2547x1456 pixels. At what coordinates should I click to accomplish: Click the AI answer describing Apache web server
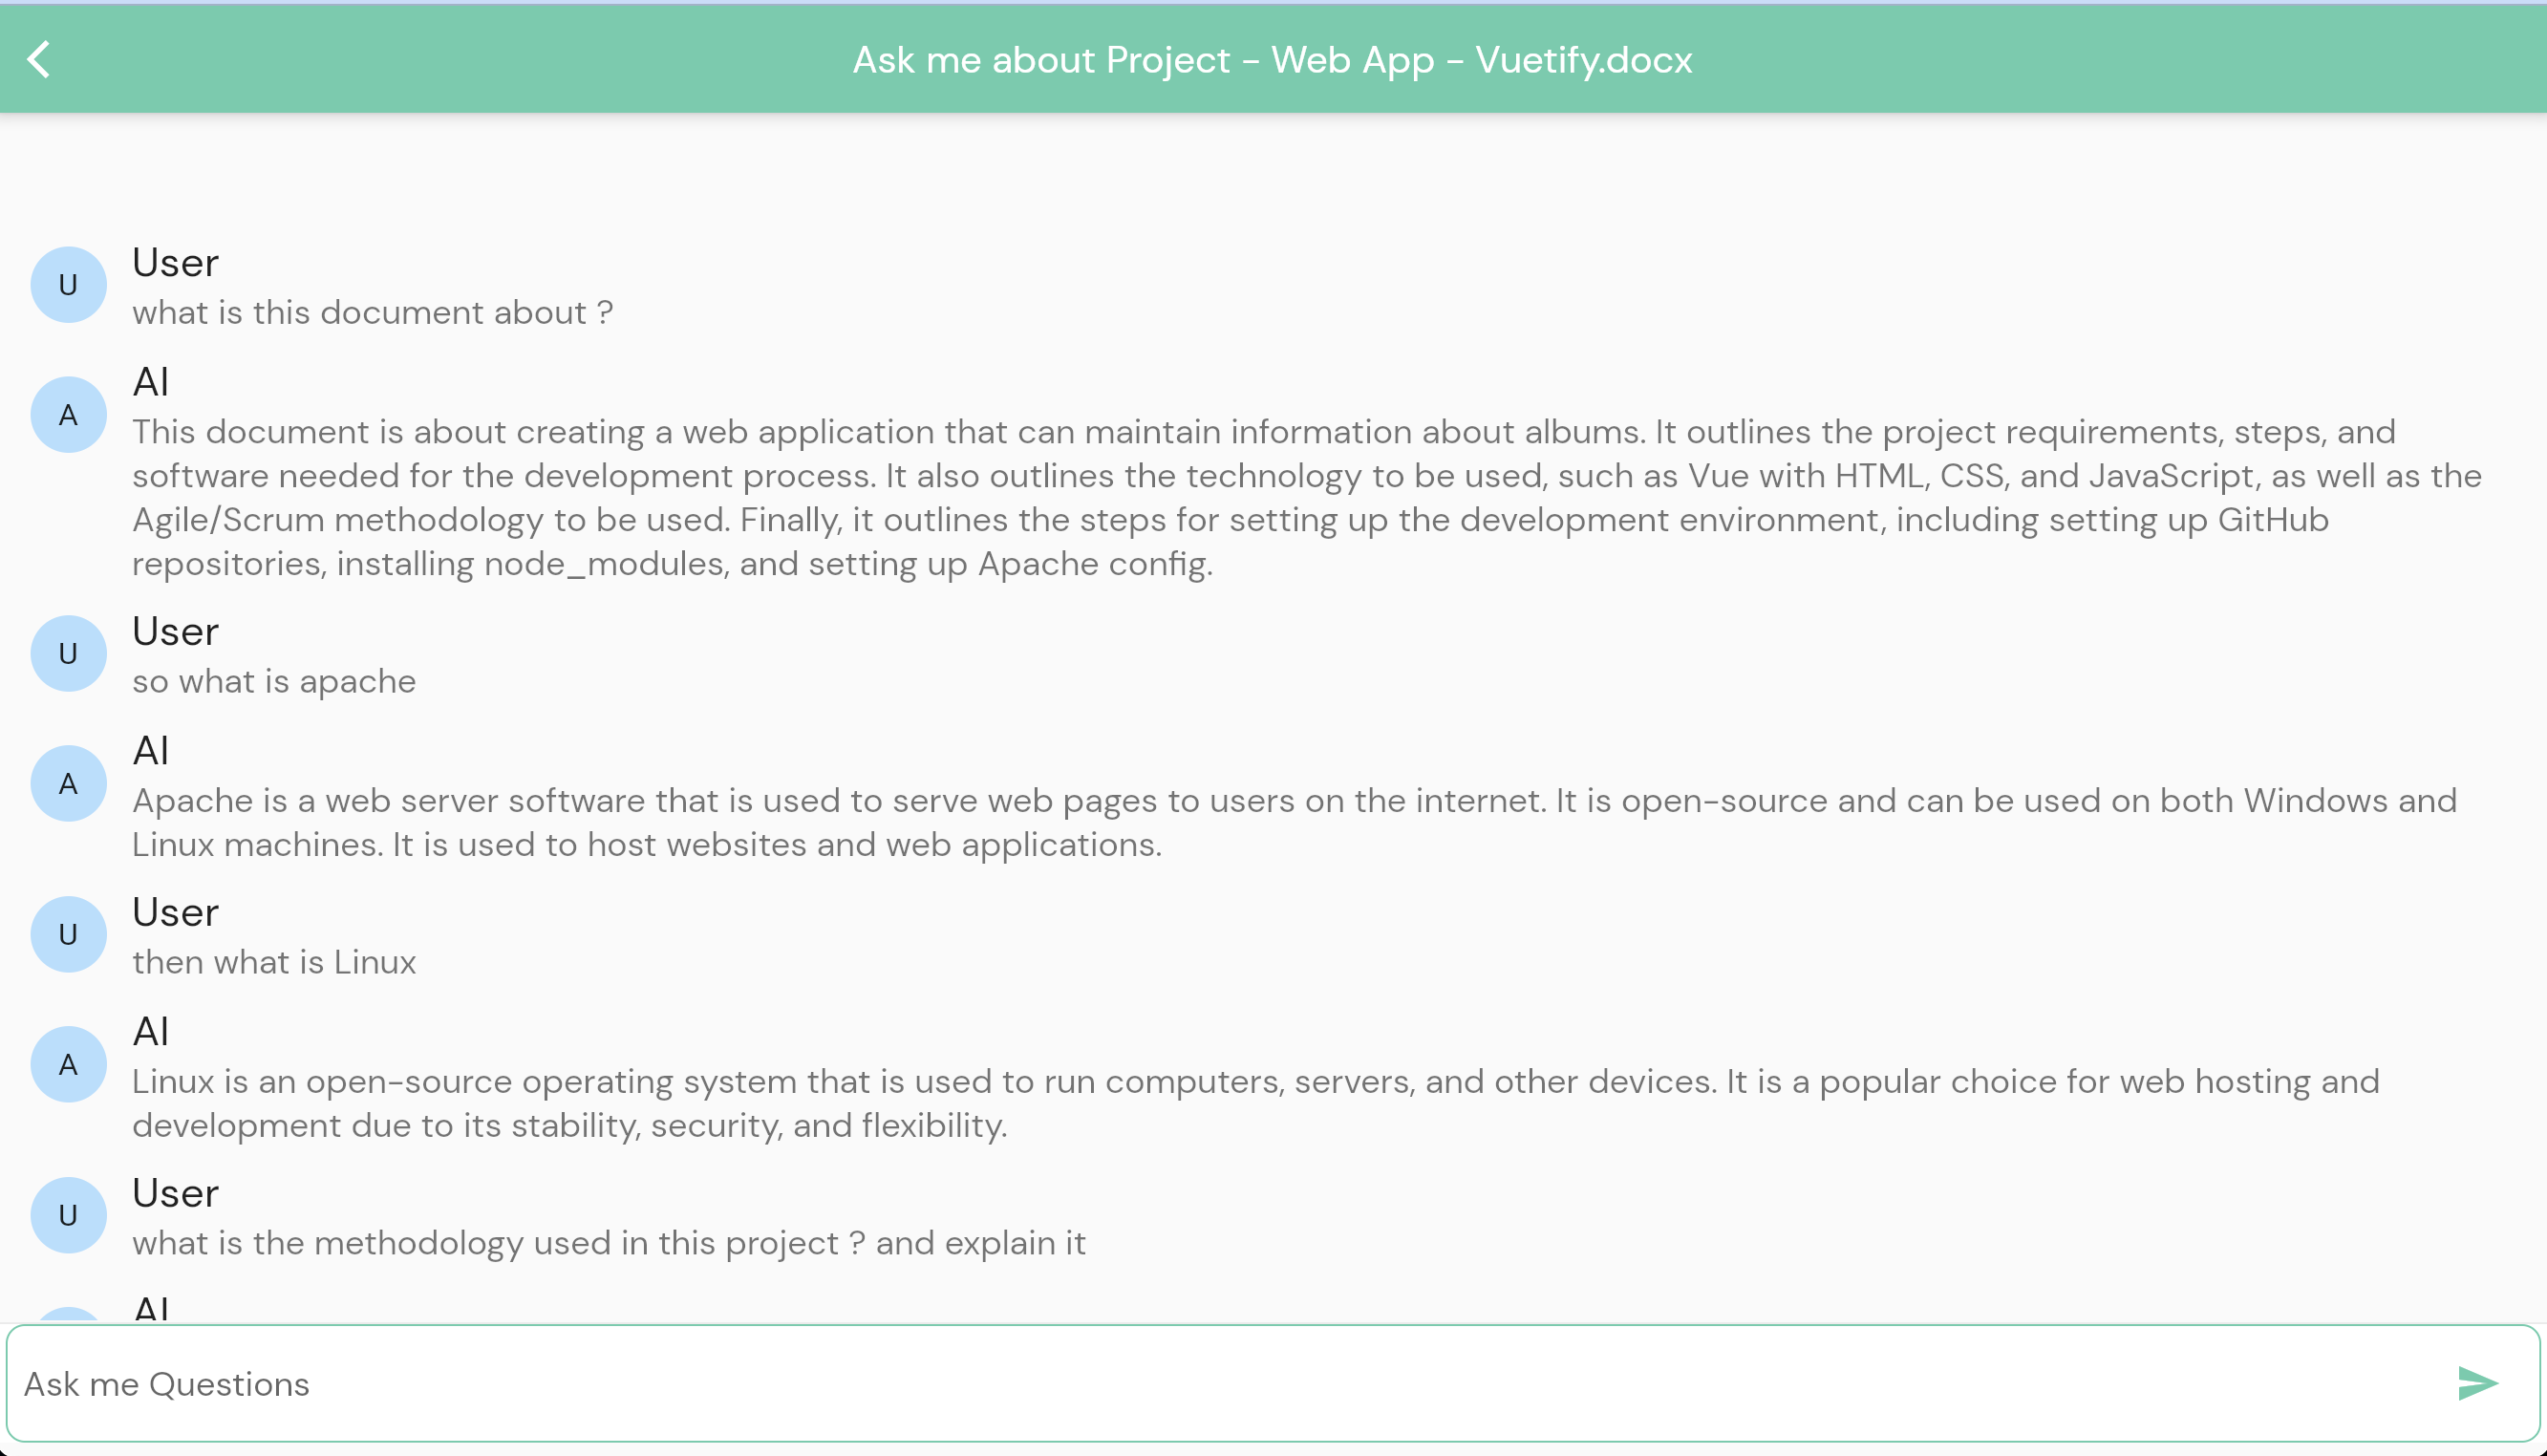click(1294, 823)
